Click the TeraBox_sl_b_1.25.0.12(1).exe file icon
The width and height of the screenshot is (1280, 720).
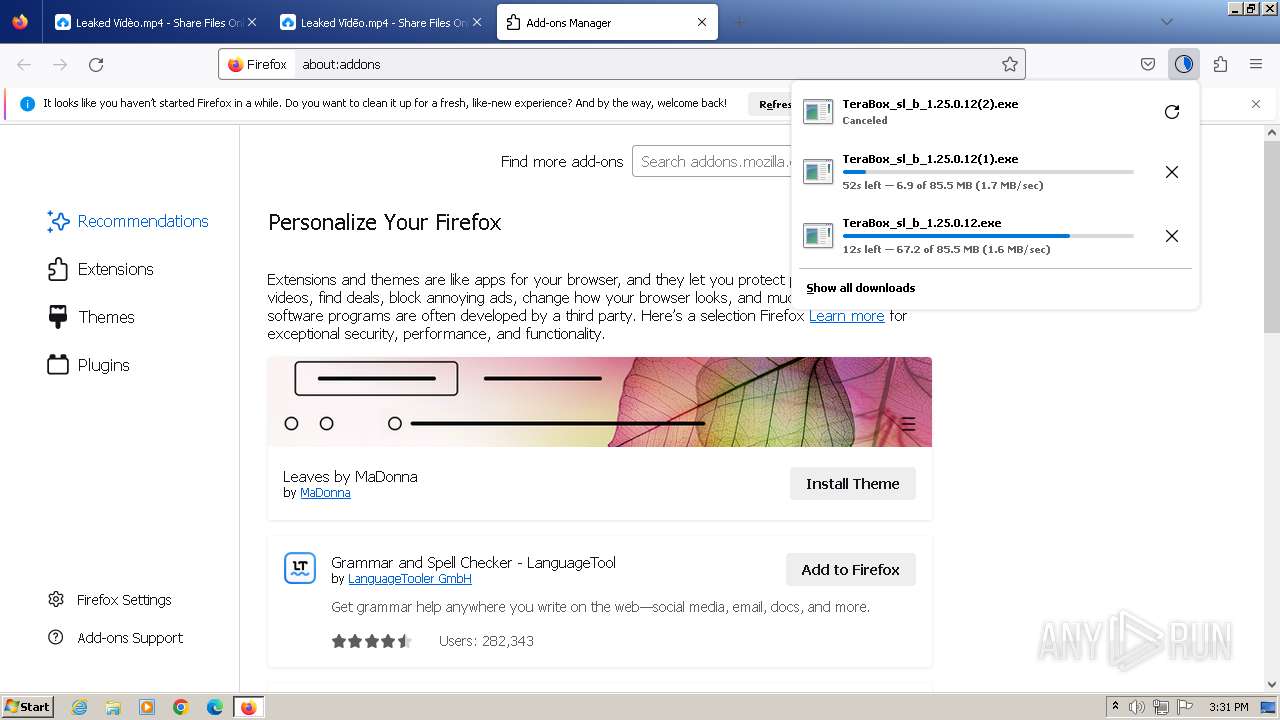(818, 172)
